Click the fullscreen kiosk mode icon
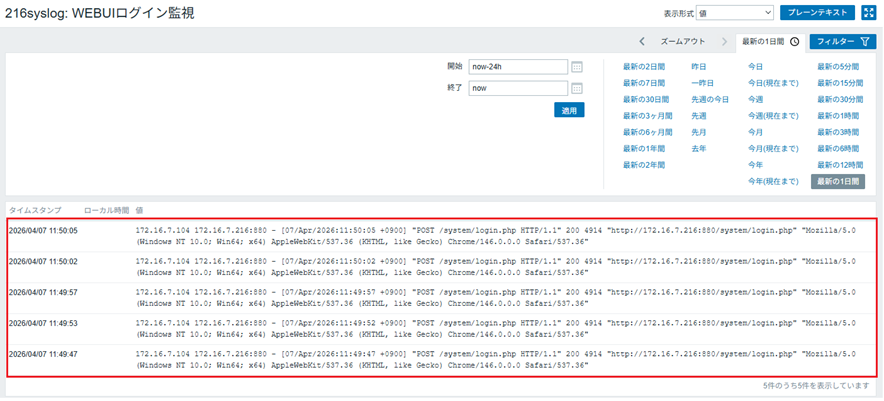Screen dimensions: 884x401 click(x=868, y=13)
